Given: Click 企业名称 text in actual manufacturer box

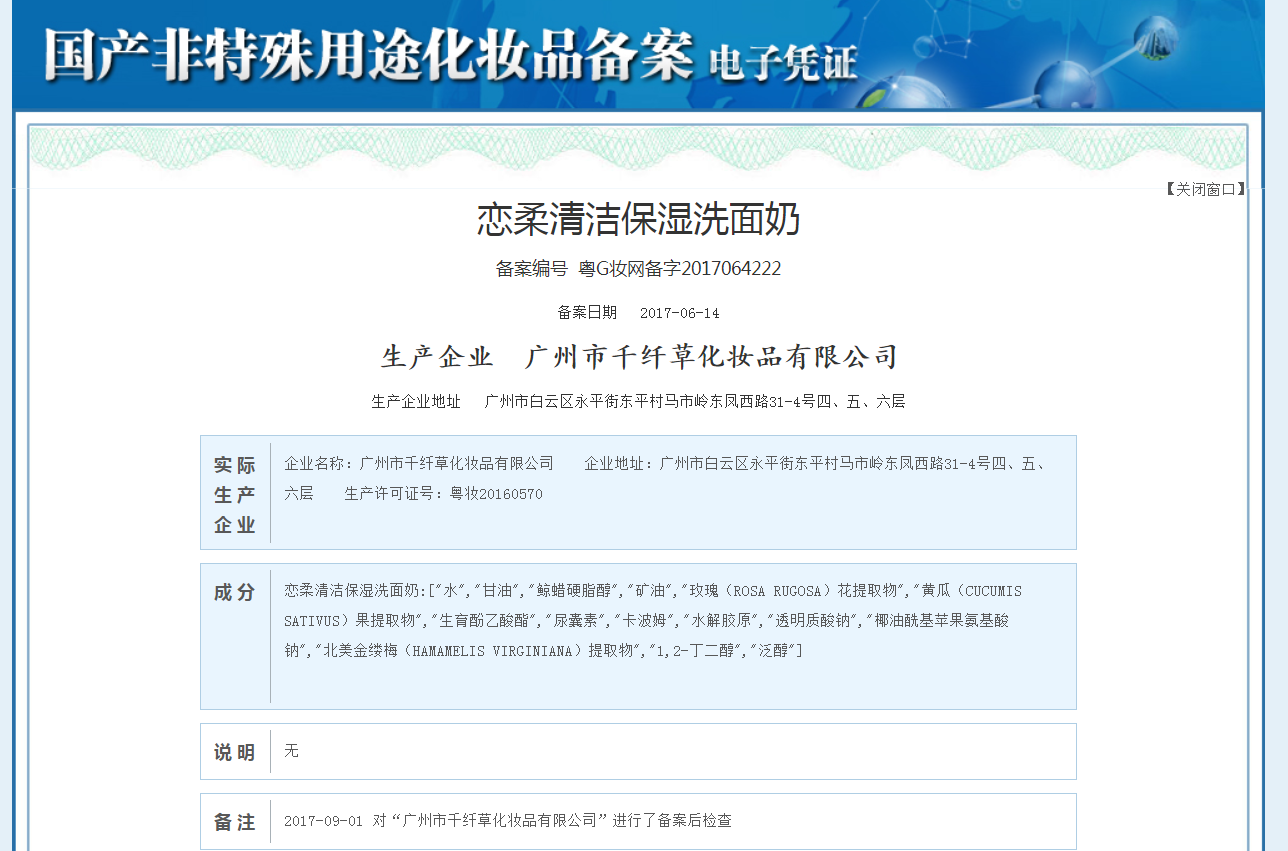Looking at the screenshot, I should (419, 463).
